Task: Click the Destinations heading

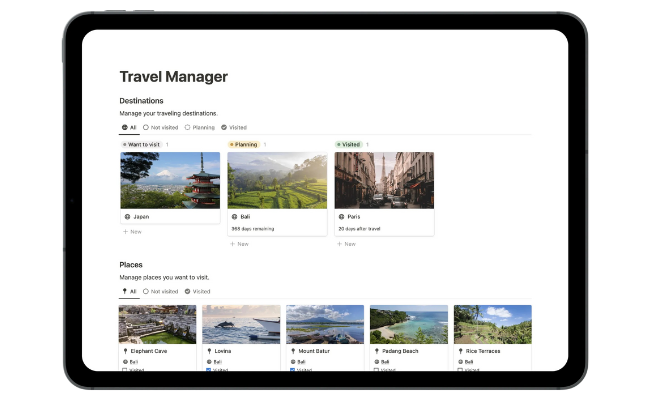Action: pos(141,101)
